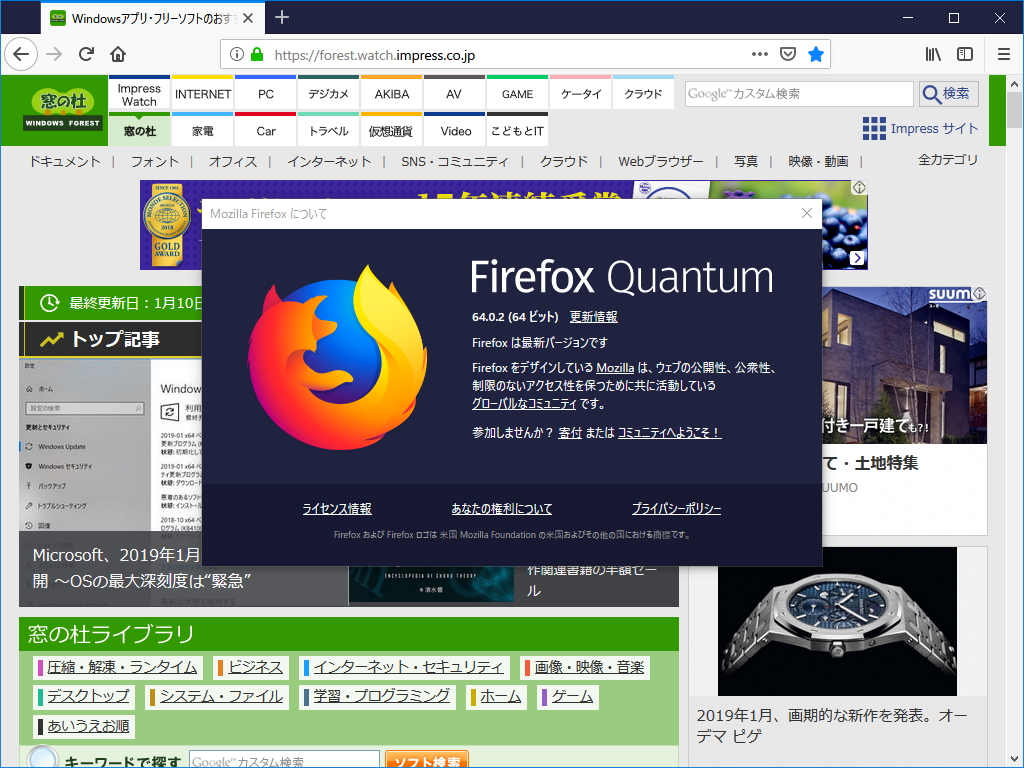The width and height of the screenshot is (1024, 768).
Task: Save the page to Pocket
Action: coord(789,55)
